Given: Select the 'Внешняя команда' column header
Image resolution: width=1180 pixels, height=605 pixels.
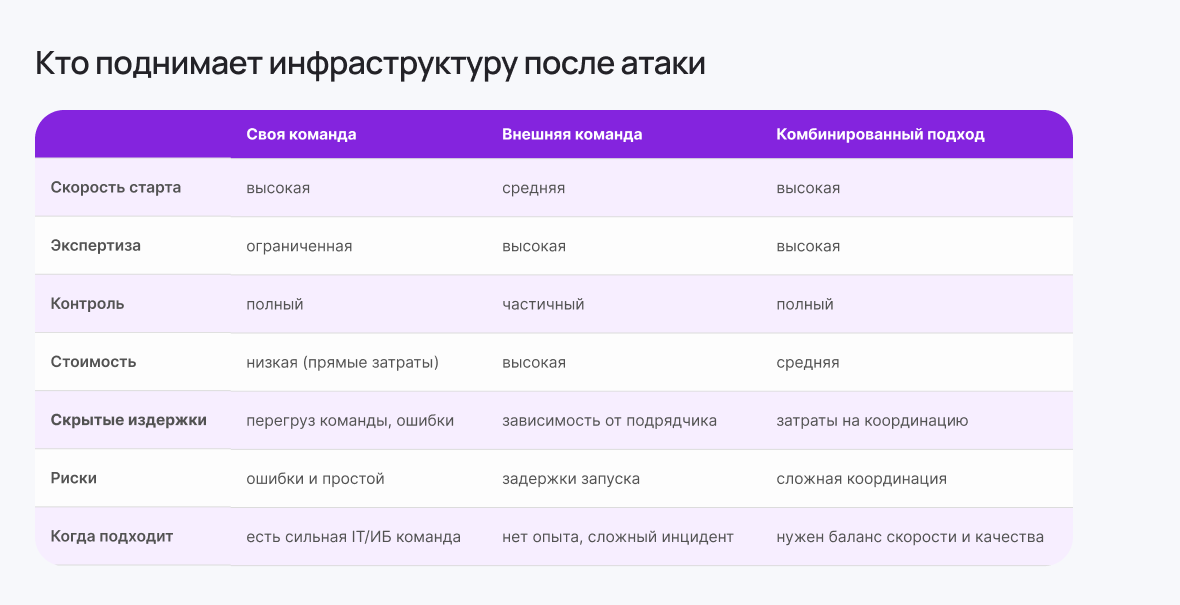Looking at the screenshot, I should pos(572,135).
